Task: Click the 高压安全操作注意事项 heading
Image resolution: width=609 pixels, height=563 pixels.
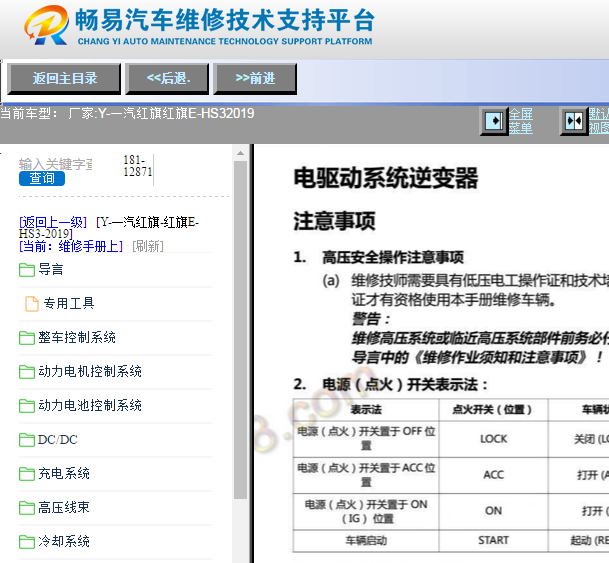Action: (x=393, y=257)
